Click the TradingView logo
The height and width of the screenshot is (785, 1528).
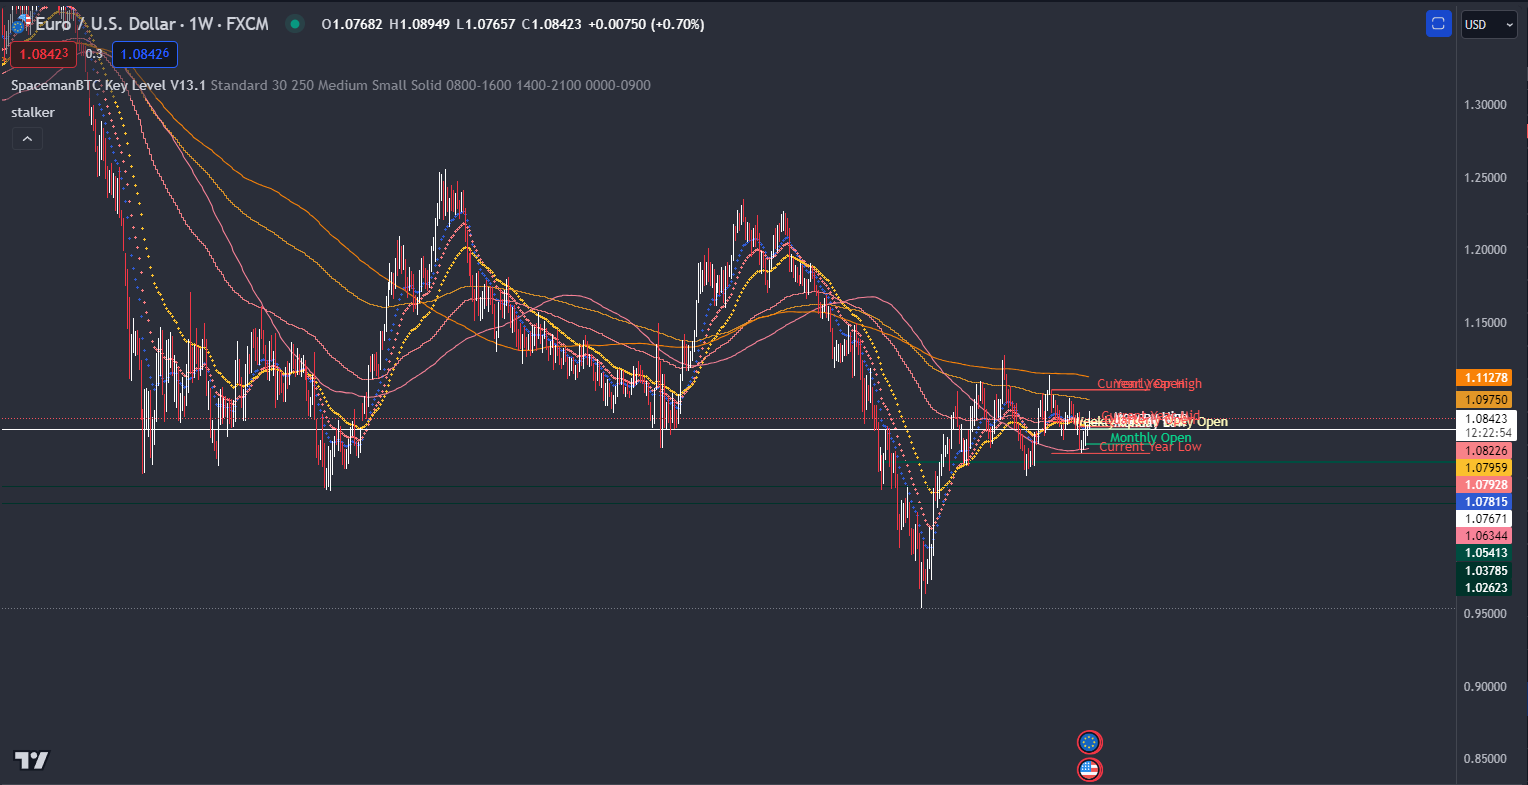[31, 761]
